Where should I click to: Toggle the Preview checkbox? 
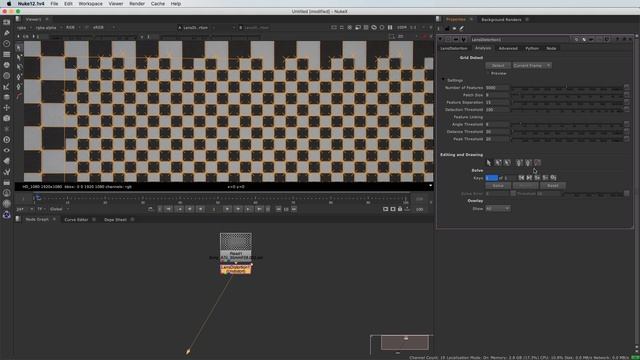point(488,73)
